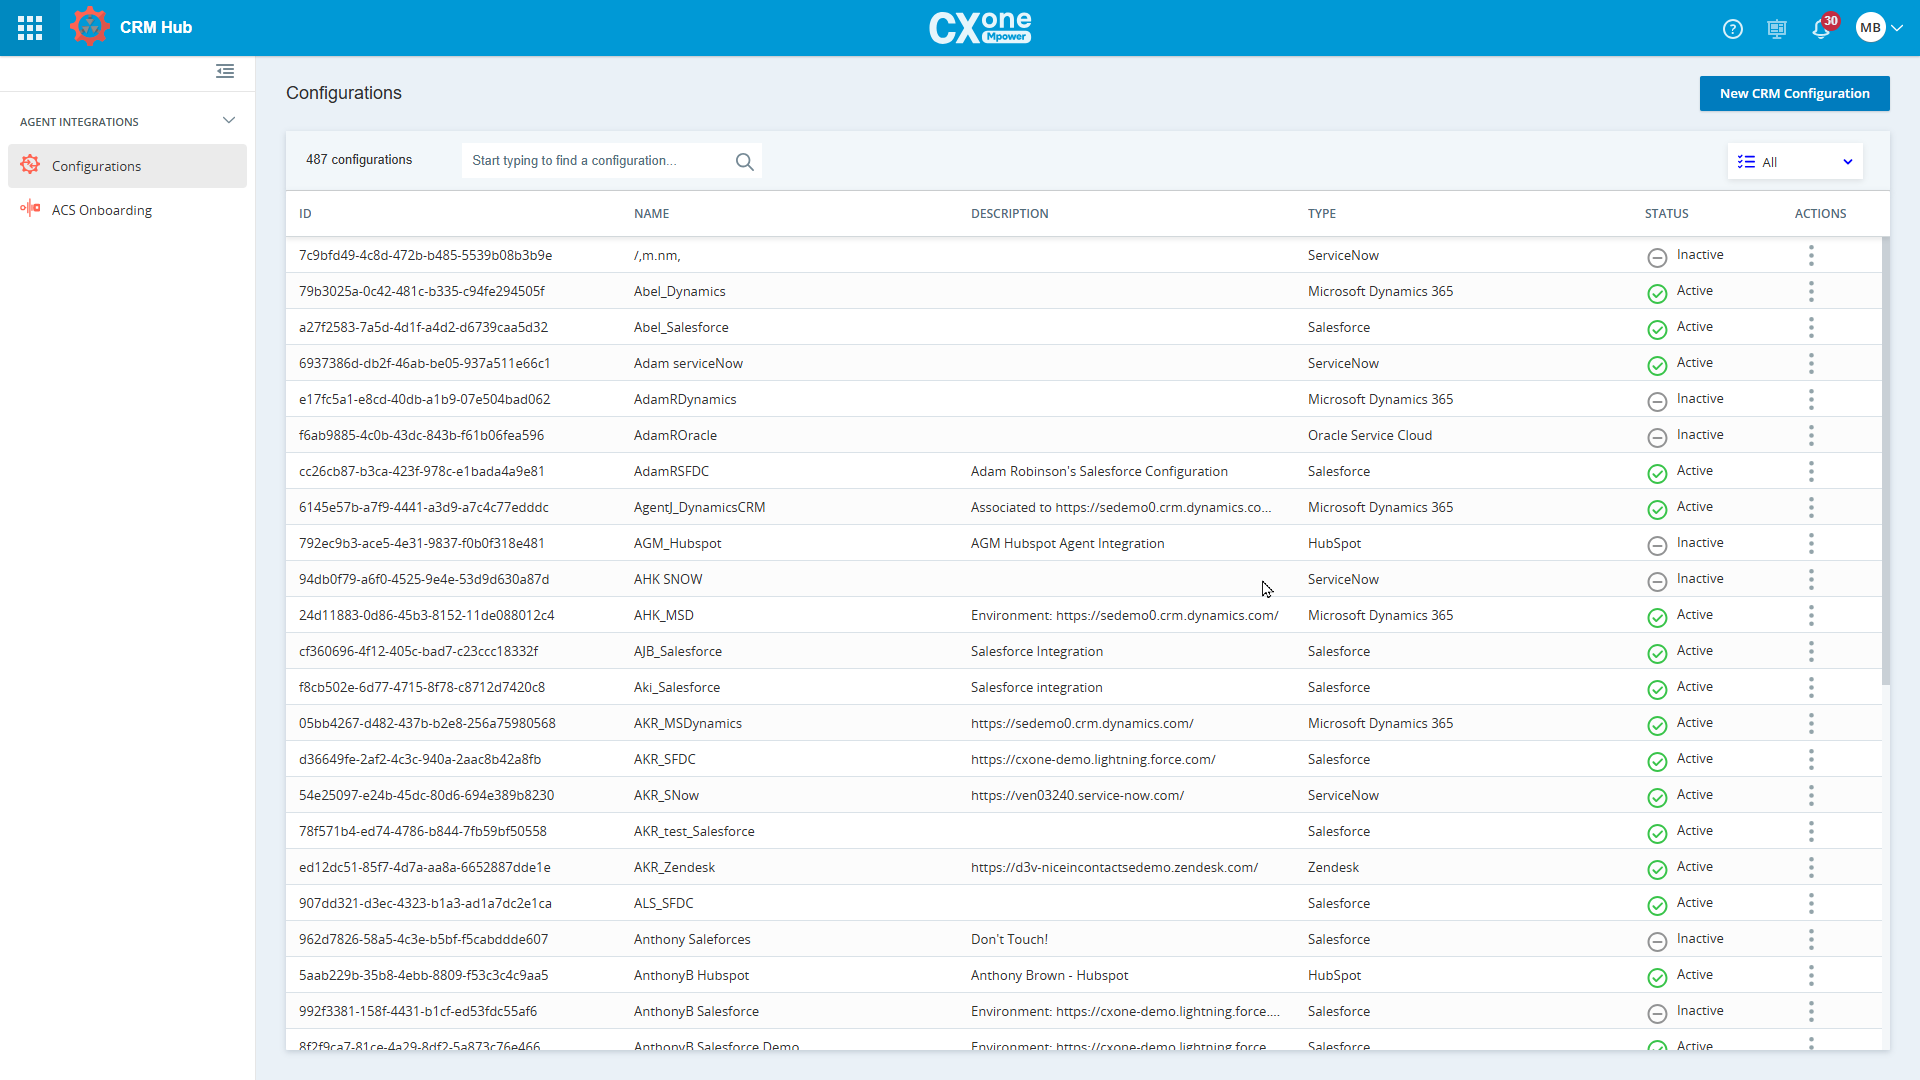1920x1080 pixels.
Task: Open the Help question mark icon
Action: 1732,28
